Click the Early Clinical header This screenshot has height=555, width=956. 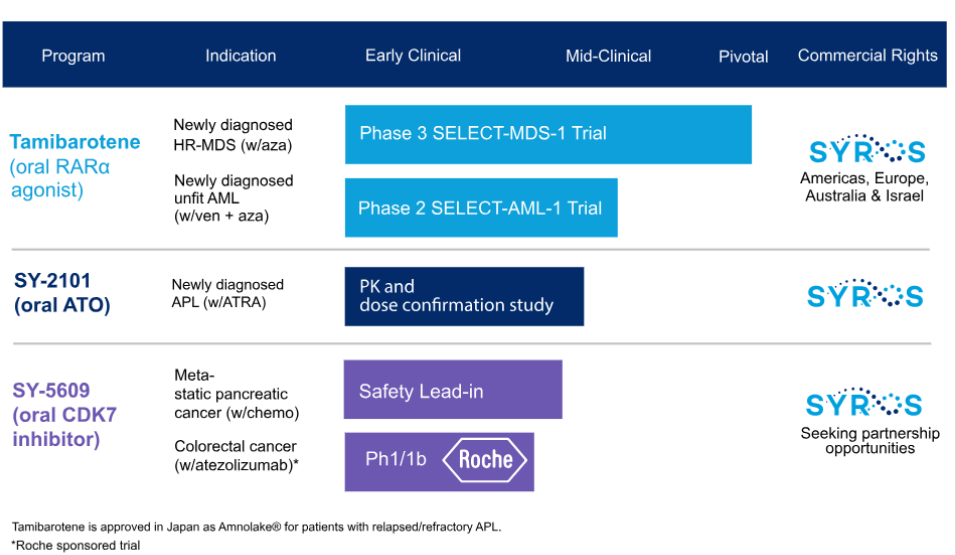pos(413,56)
